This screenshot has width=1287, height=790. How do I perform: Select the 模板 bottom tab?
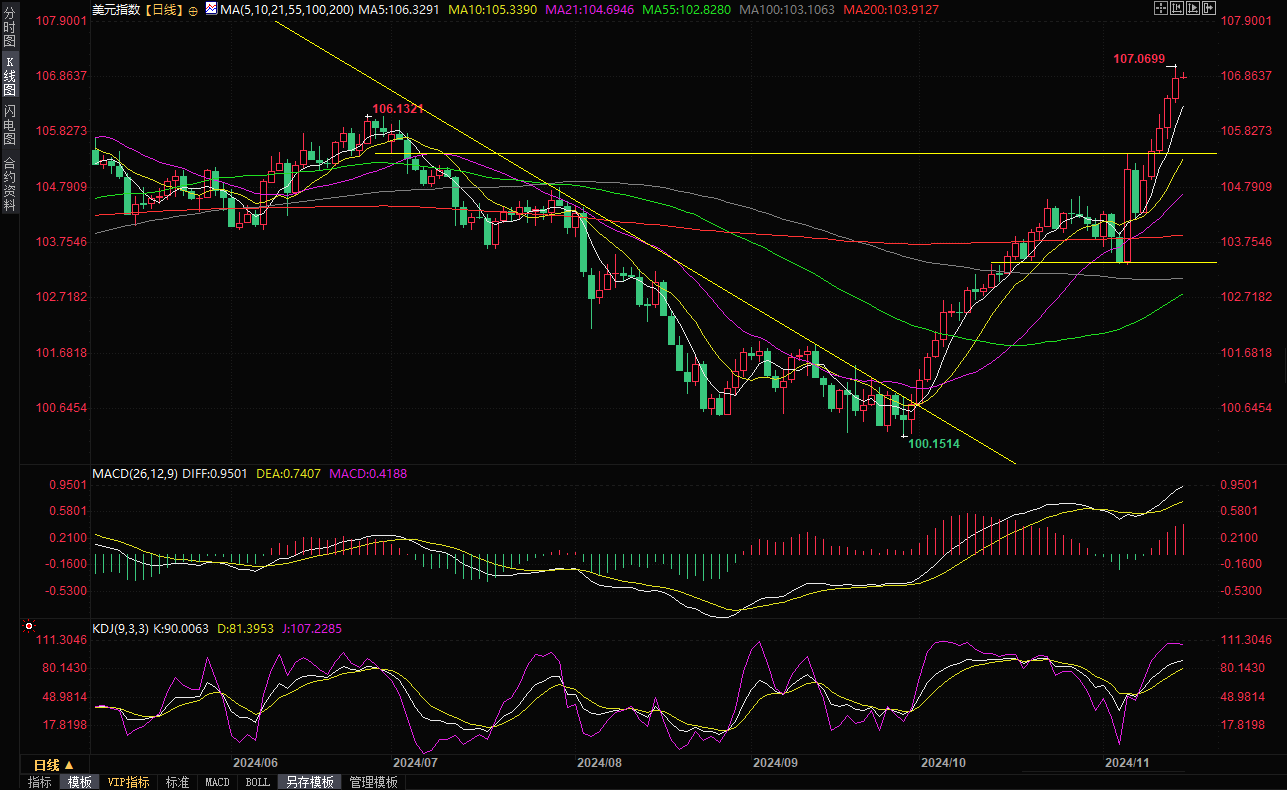click(x=80, y=782)
